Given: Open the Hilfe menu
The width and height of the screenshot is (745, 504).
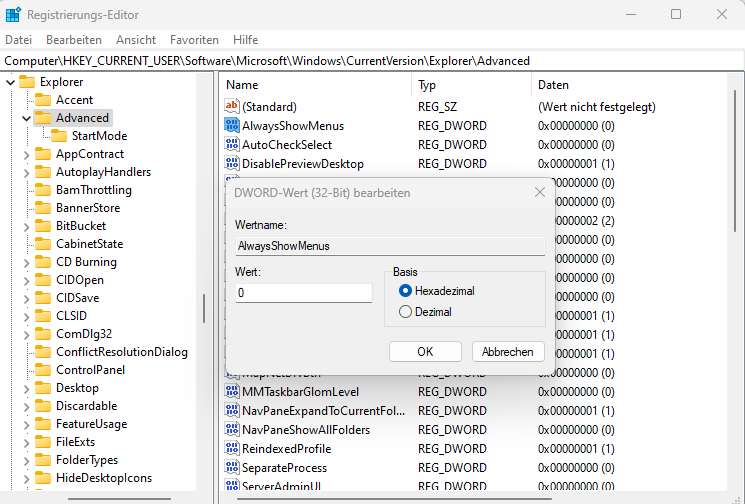Looking at the screenshot, I should pyautogui.click(x=246, y=40).
